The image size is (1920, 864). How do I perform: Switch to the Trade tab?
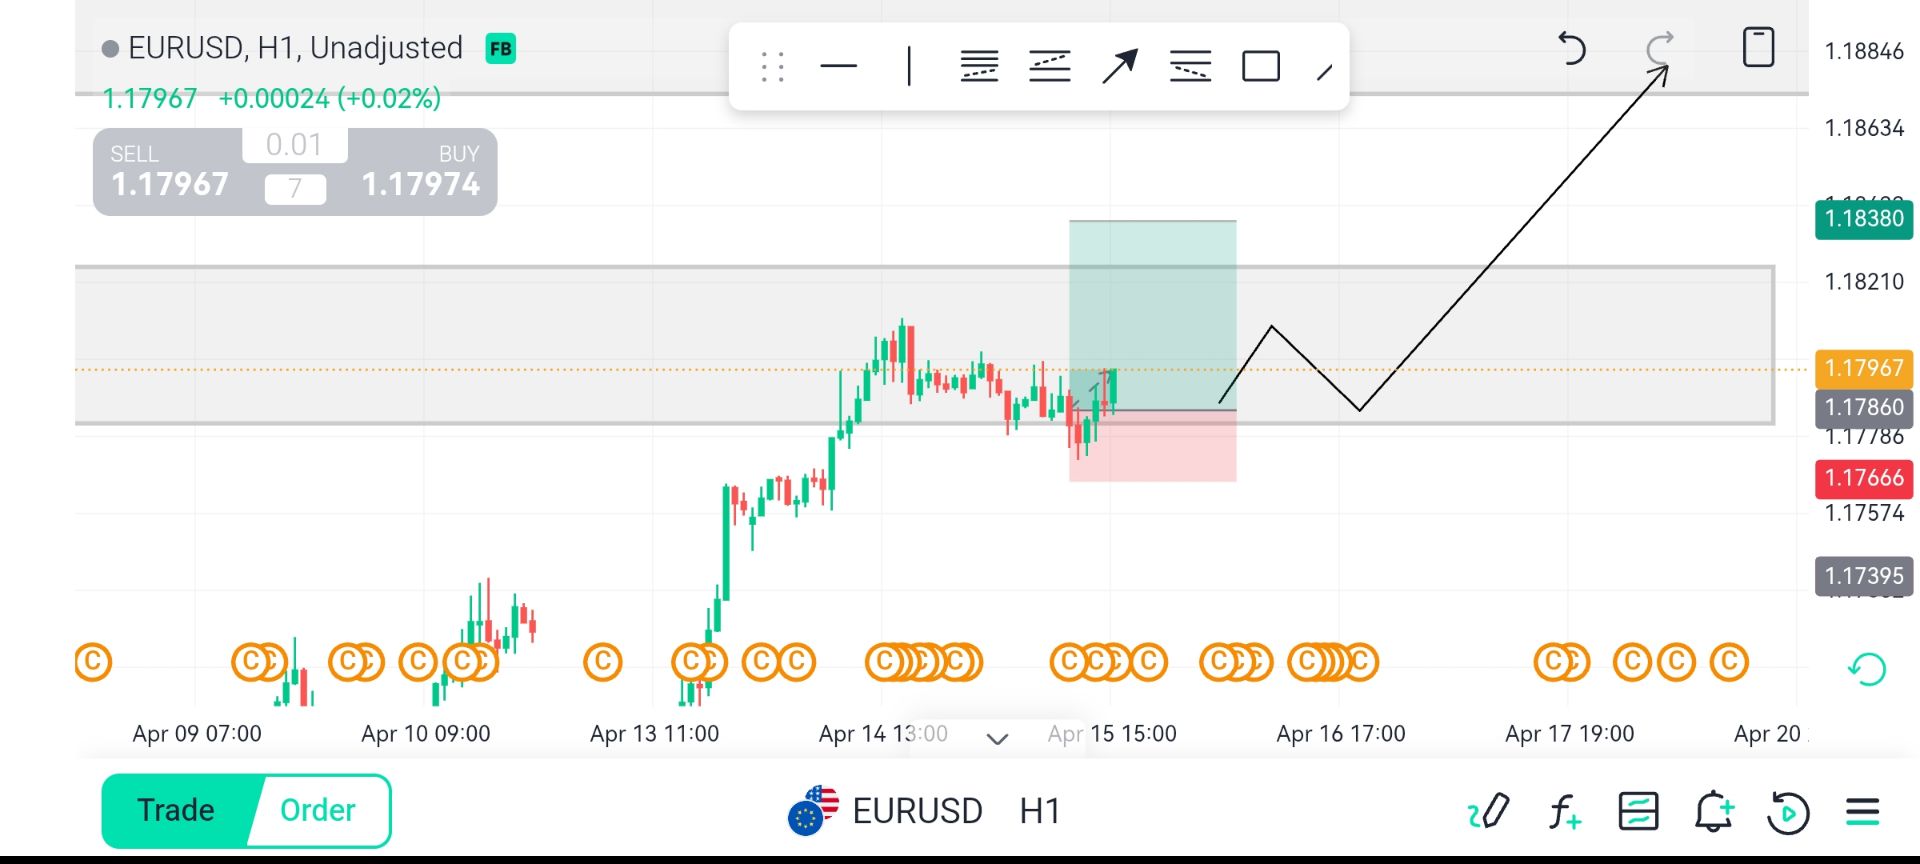(176, 810)
